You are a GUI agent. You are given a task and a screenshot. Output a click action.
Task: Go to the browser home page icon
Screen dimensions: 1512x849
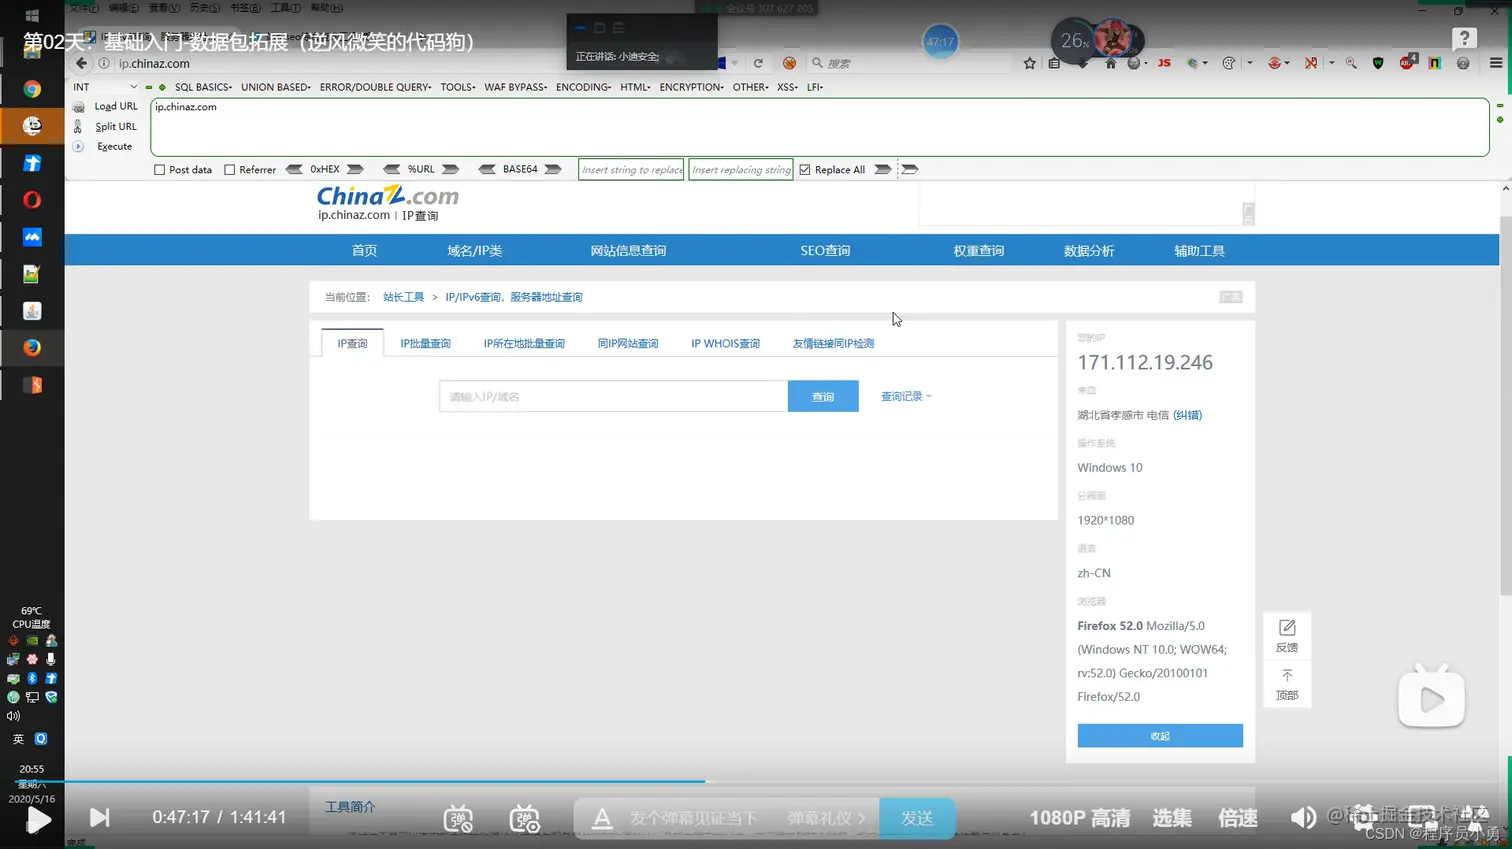coord(1110,63)
